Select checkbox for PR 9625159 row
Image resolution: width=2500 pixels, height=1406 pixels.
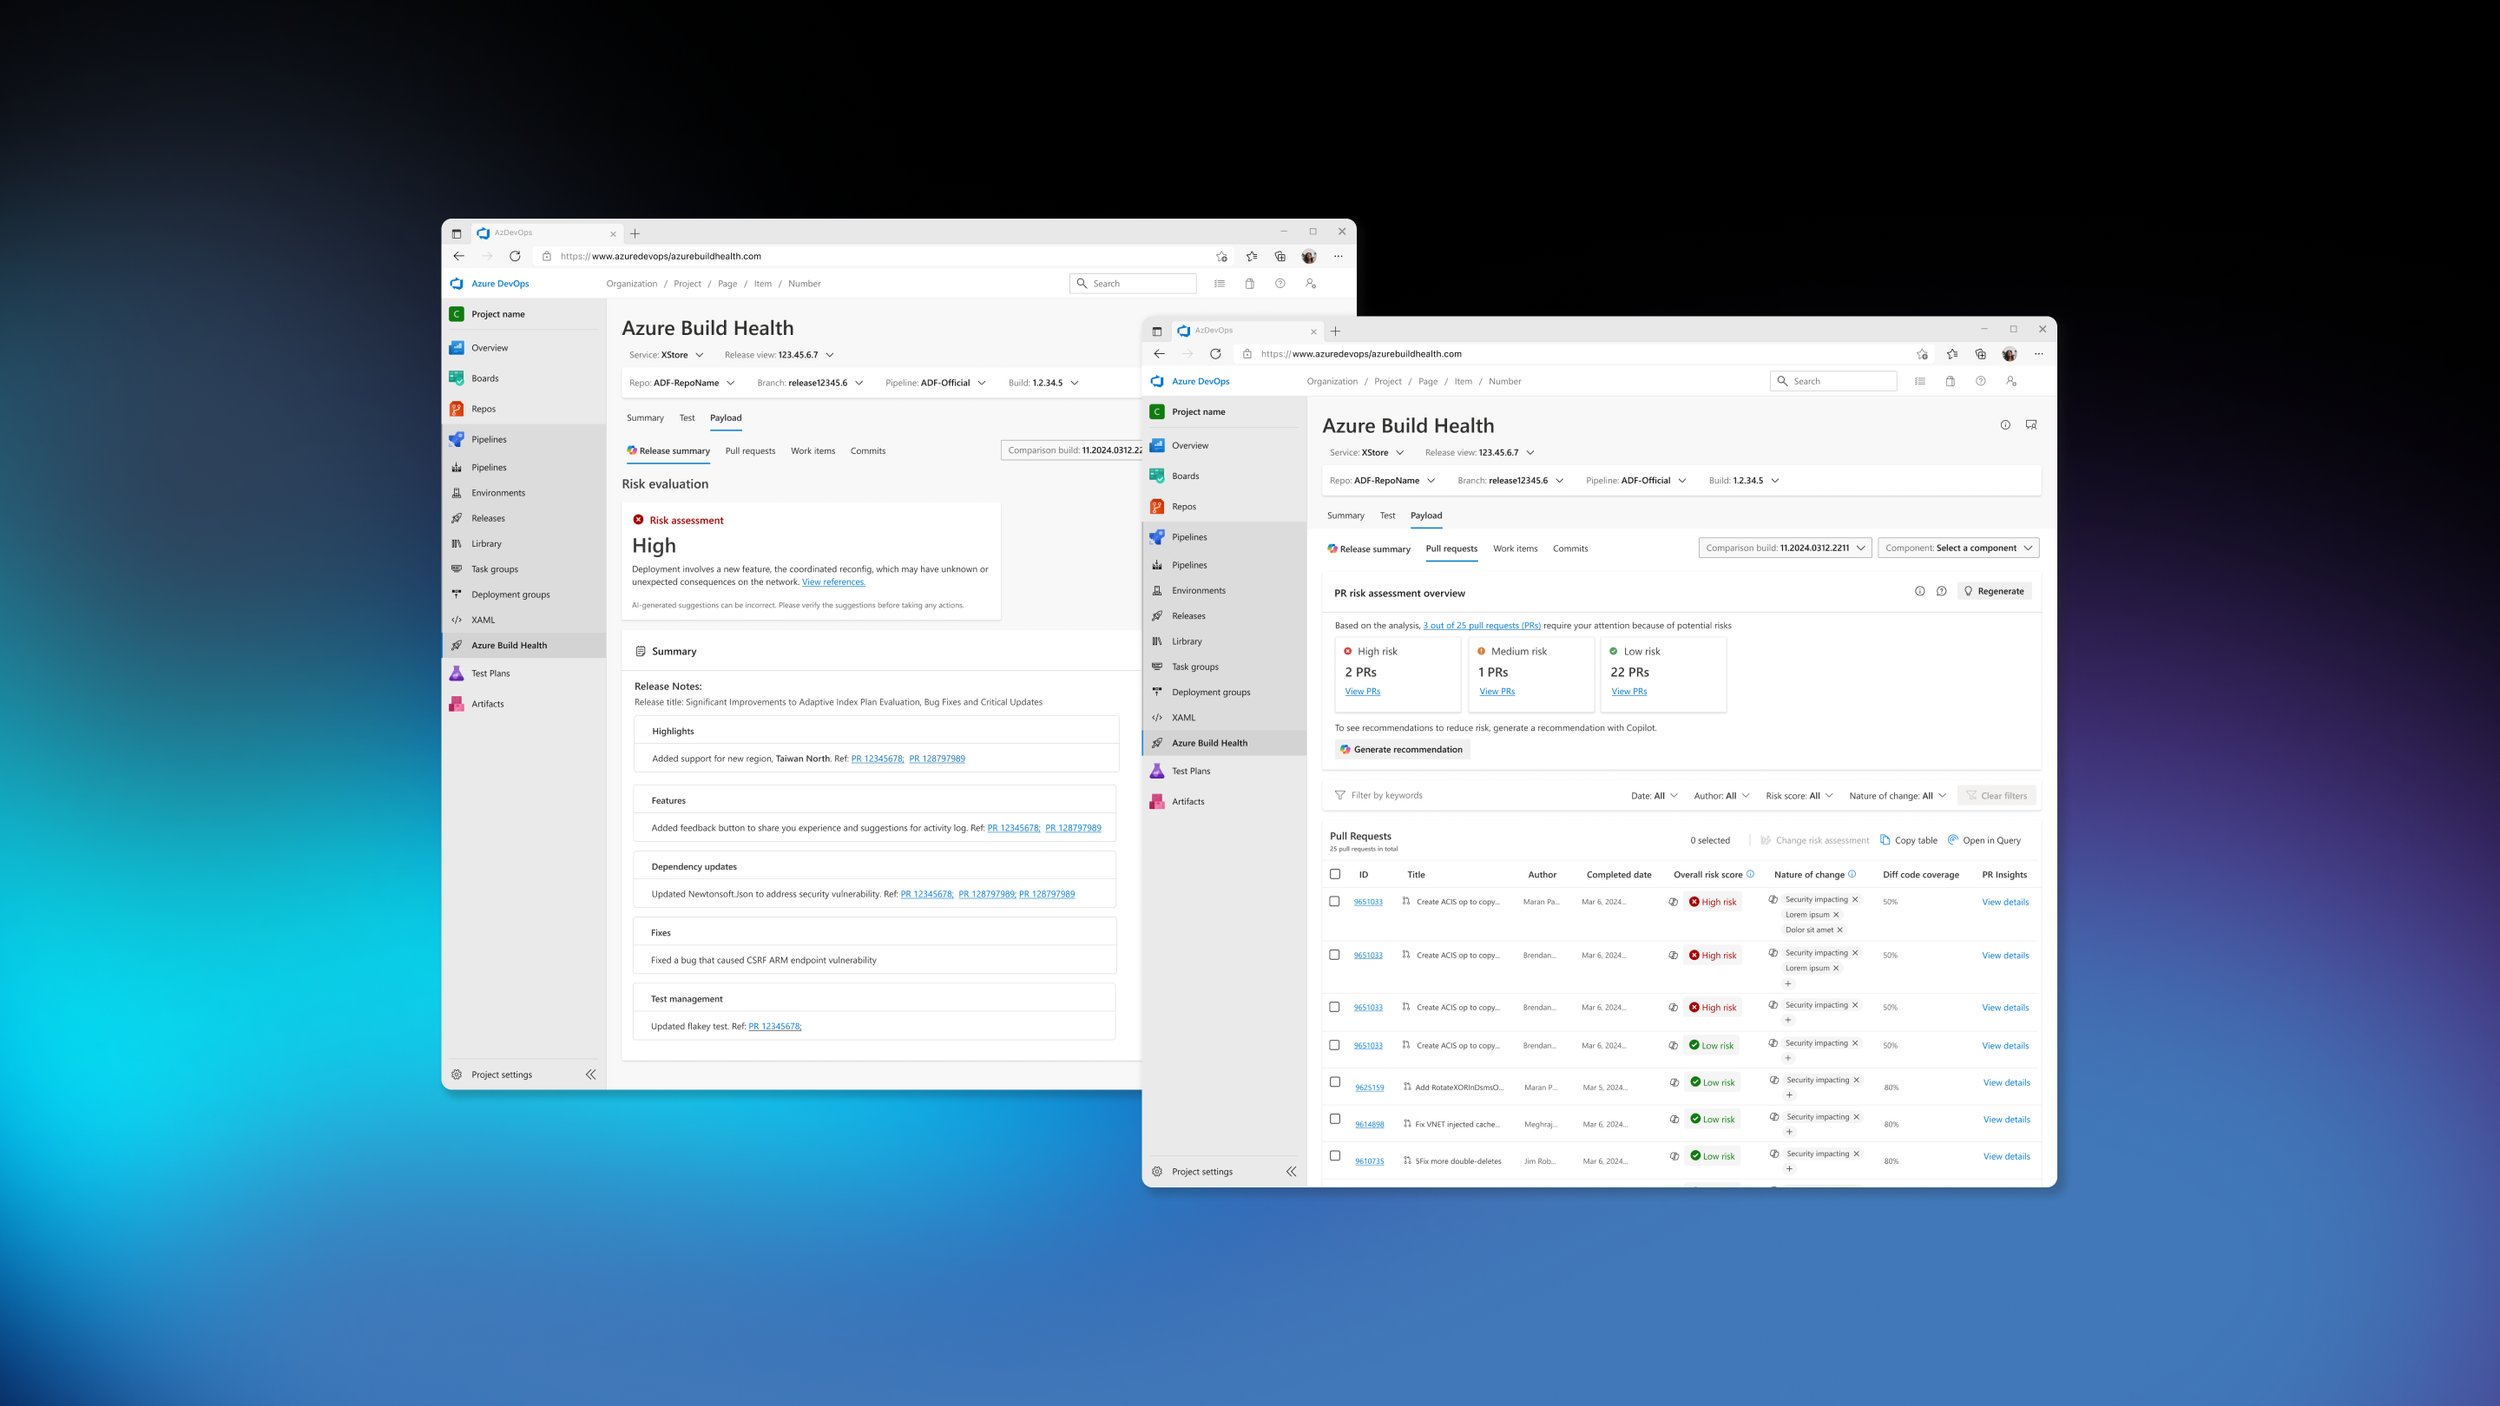click(x=1335, y=1082)
